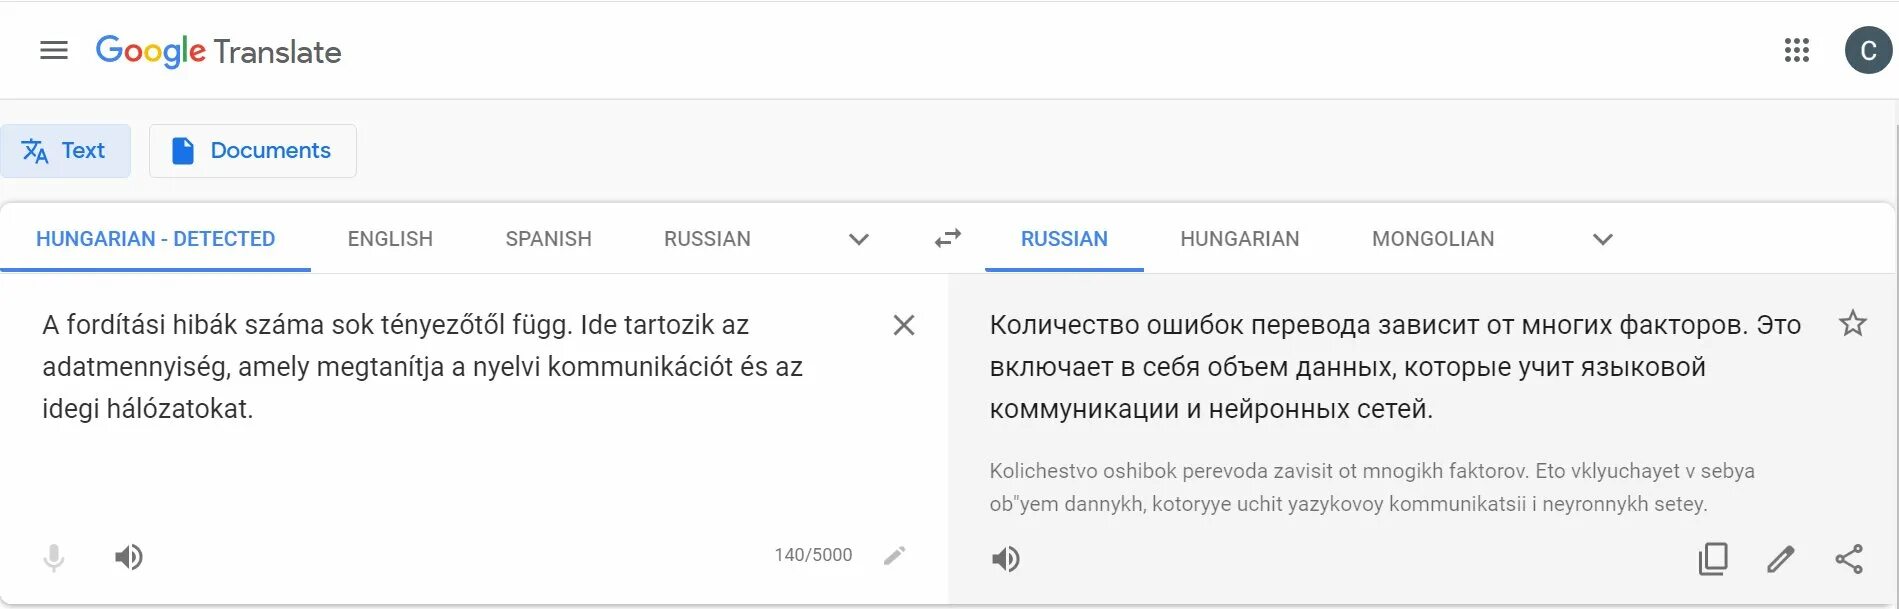Select the Text translation mode

click(65, 151)
